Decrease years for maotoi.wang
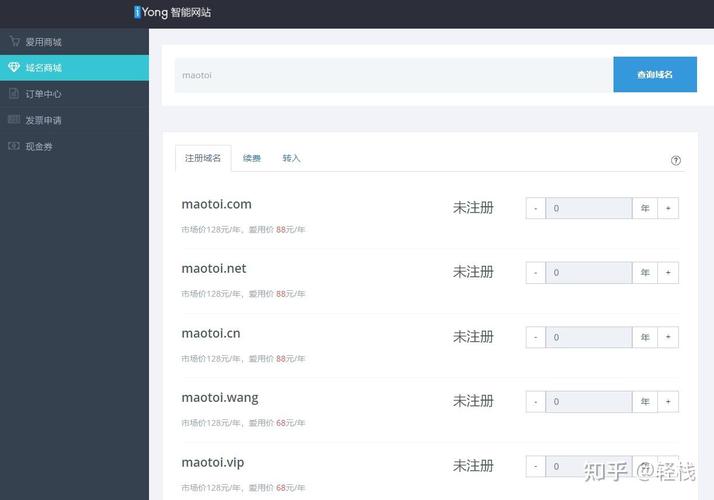 tap(536, 402)
